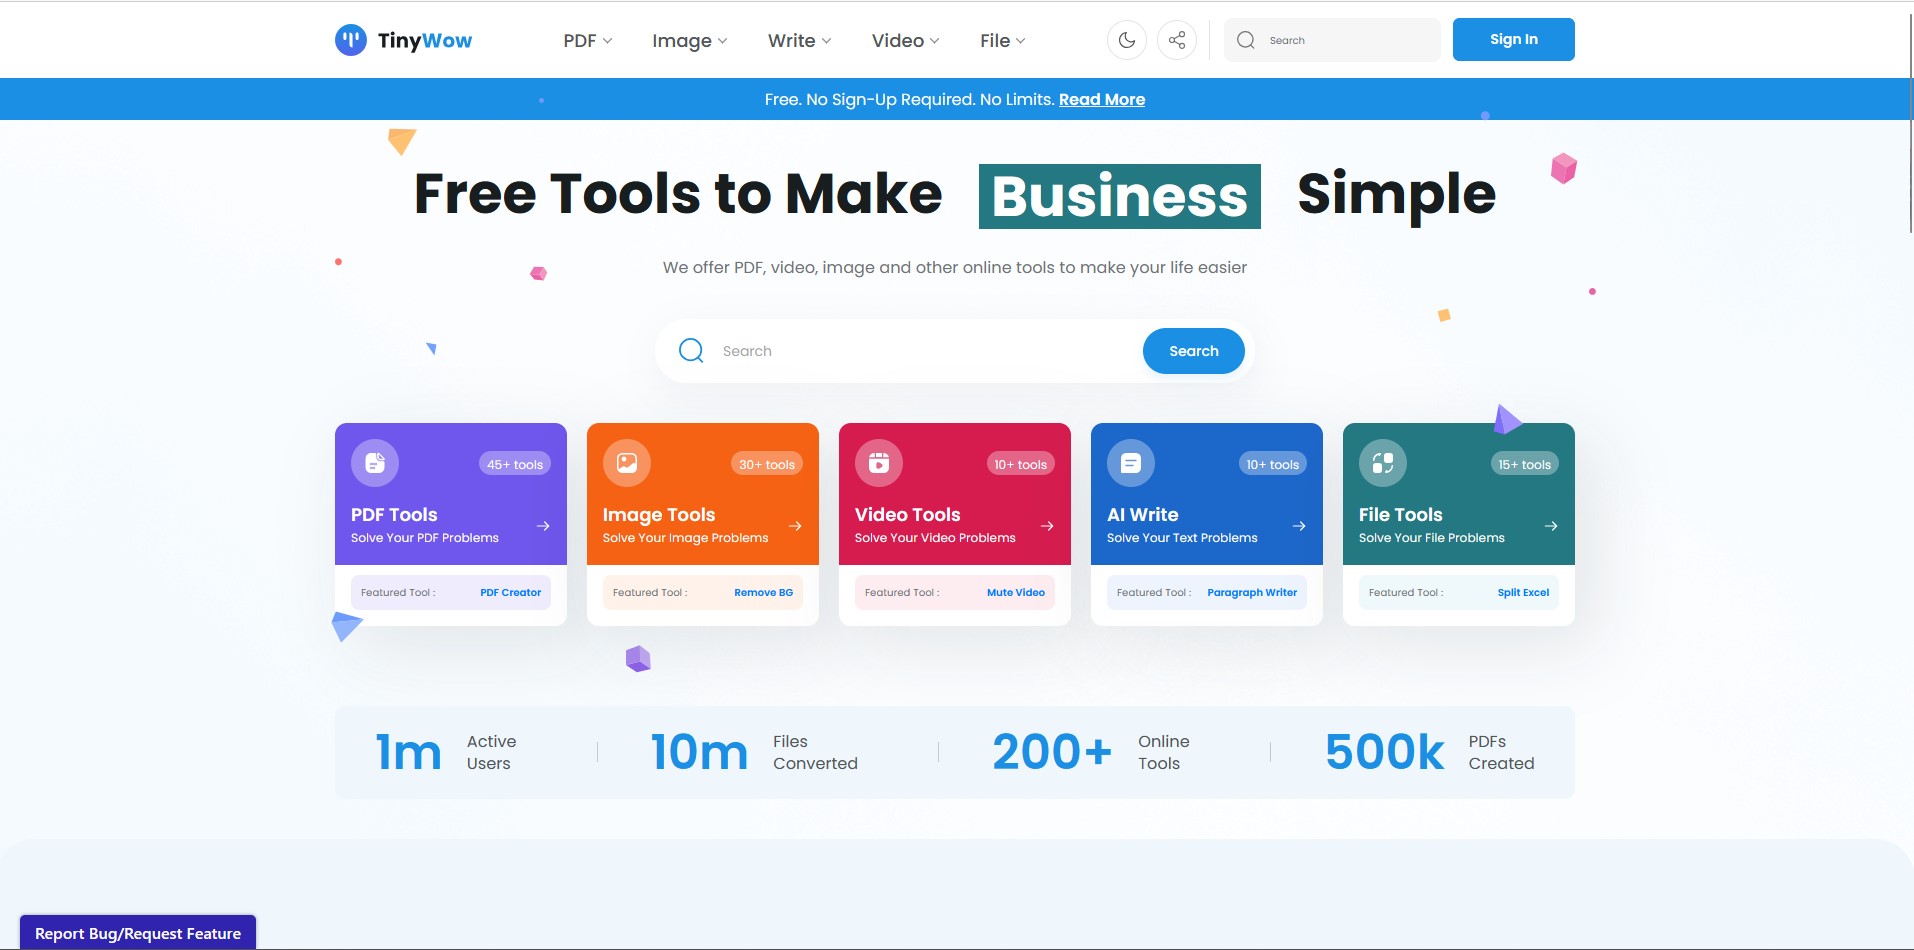Image resolution: width=1914 pixels, height=950 pixels.
Task: Open the Paragraph Writer featured tool
Action: [1252, 592]
